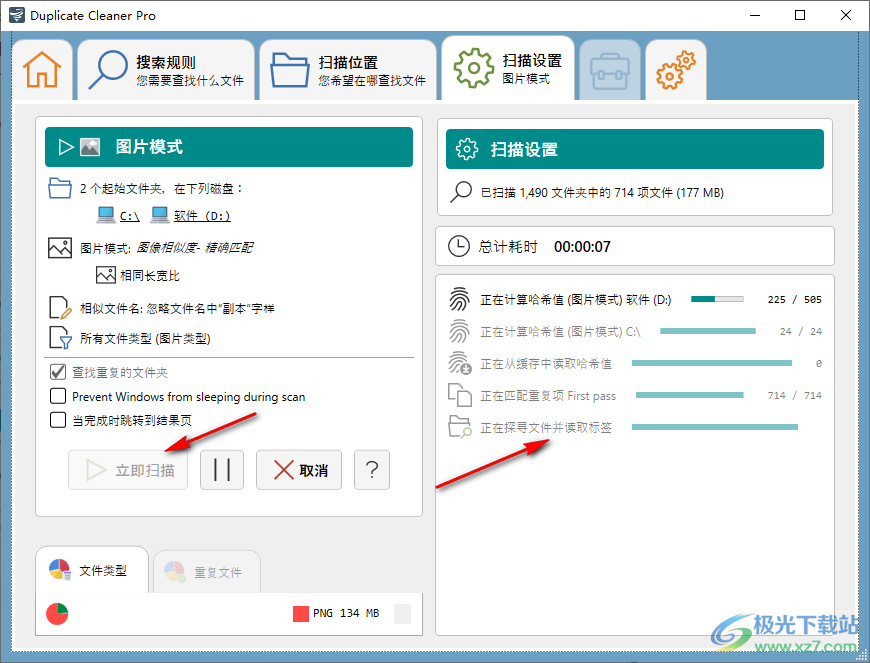Image resolution: width=870 pixels, height=663 pixels.
Task: Click the 相似文件名 ignore 副本 rule text
Action: pyautogui.click(x=177, y=308)
